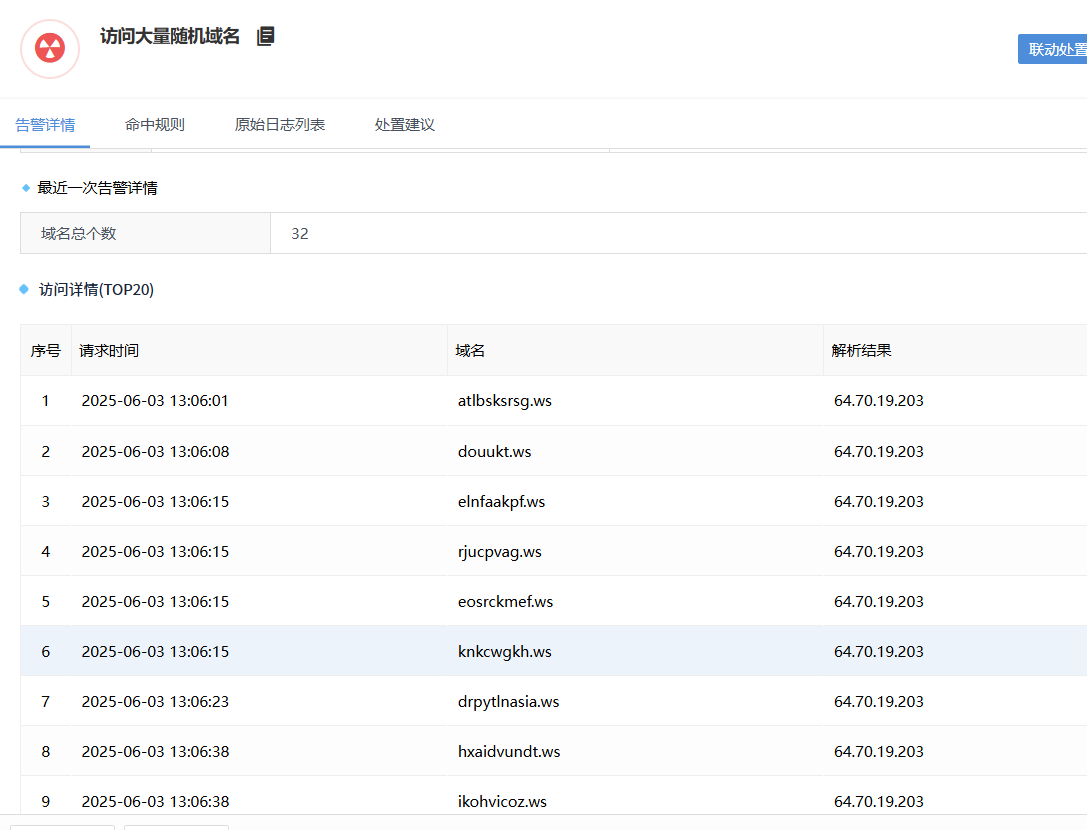This screenshot has width=1087, height=830.
Task: Click diamond bullet beside 最近一次告警详情
Action: point(25,187)
